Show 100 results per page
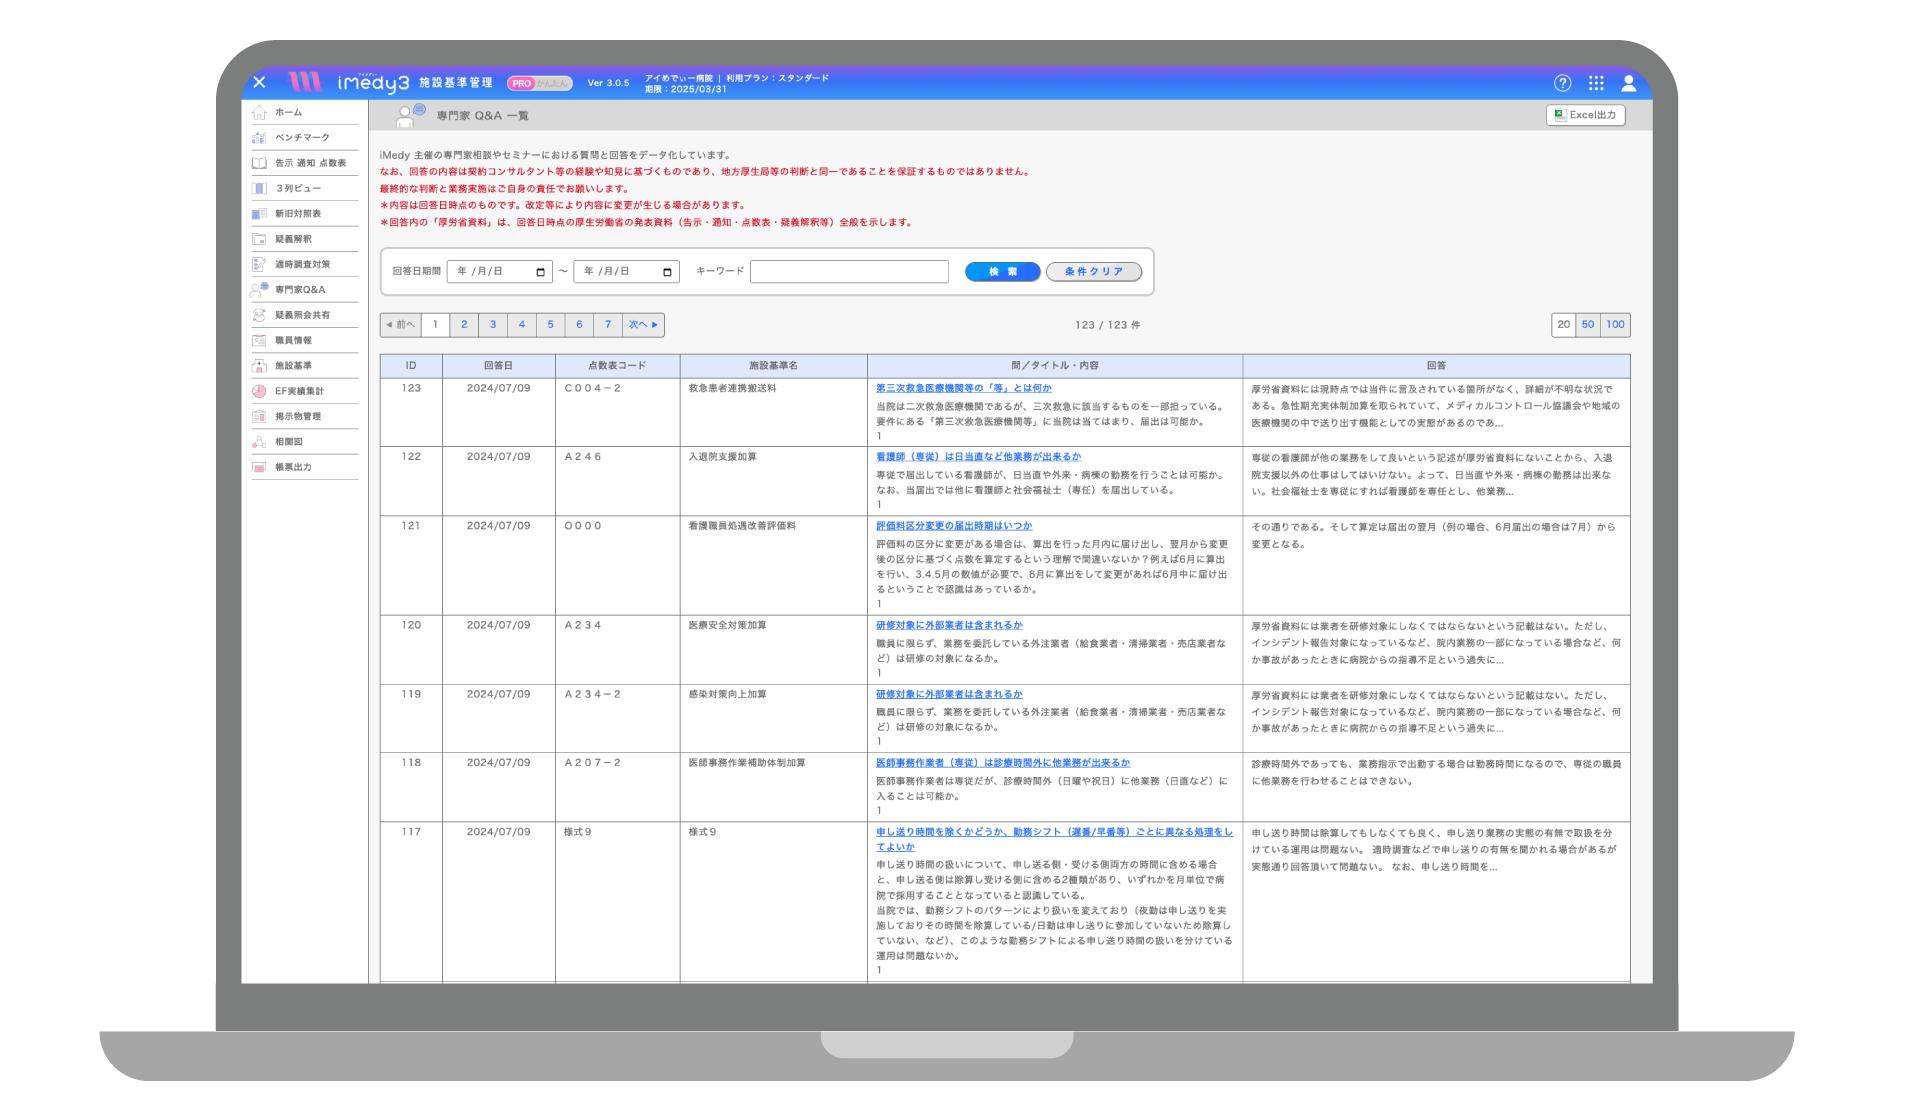1912x1112 pixels. point(1615,325)
